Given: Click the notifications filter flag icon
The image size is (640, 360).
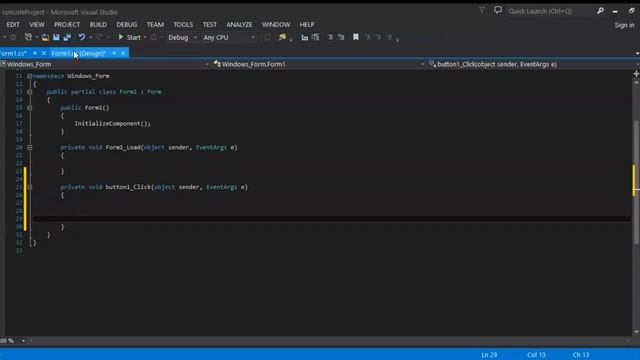Looking at the screenshot, I should (x=482, y=10).
